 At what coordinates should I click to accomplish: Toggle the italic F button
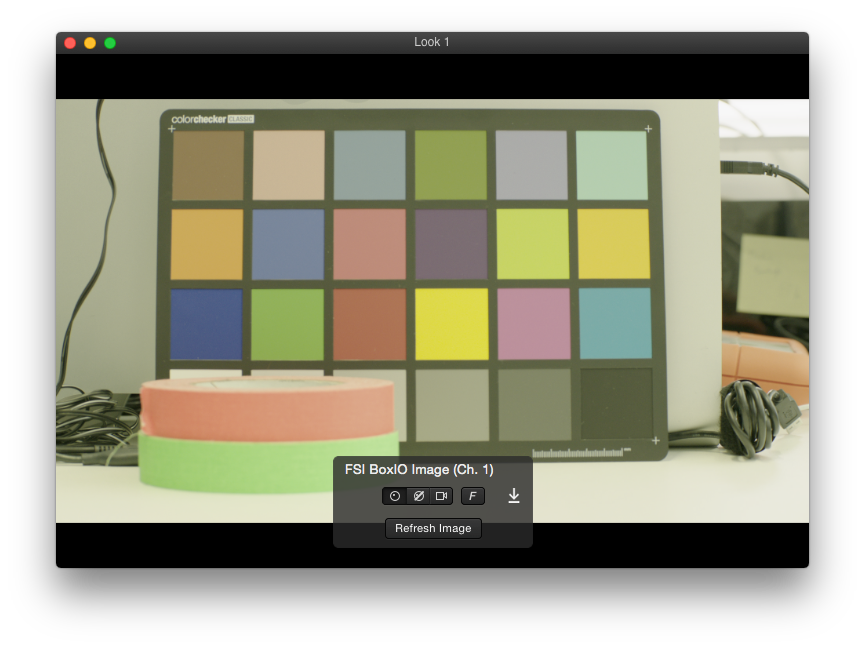click(x=473, y=496)
